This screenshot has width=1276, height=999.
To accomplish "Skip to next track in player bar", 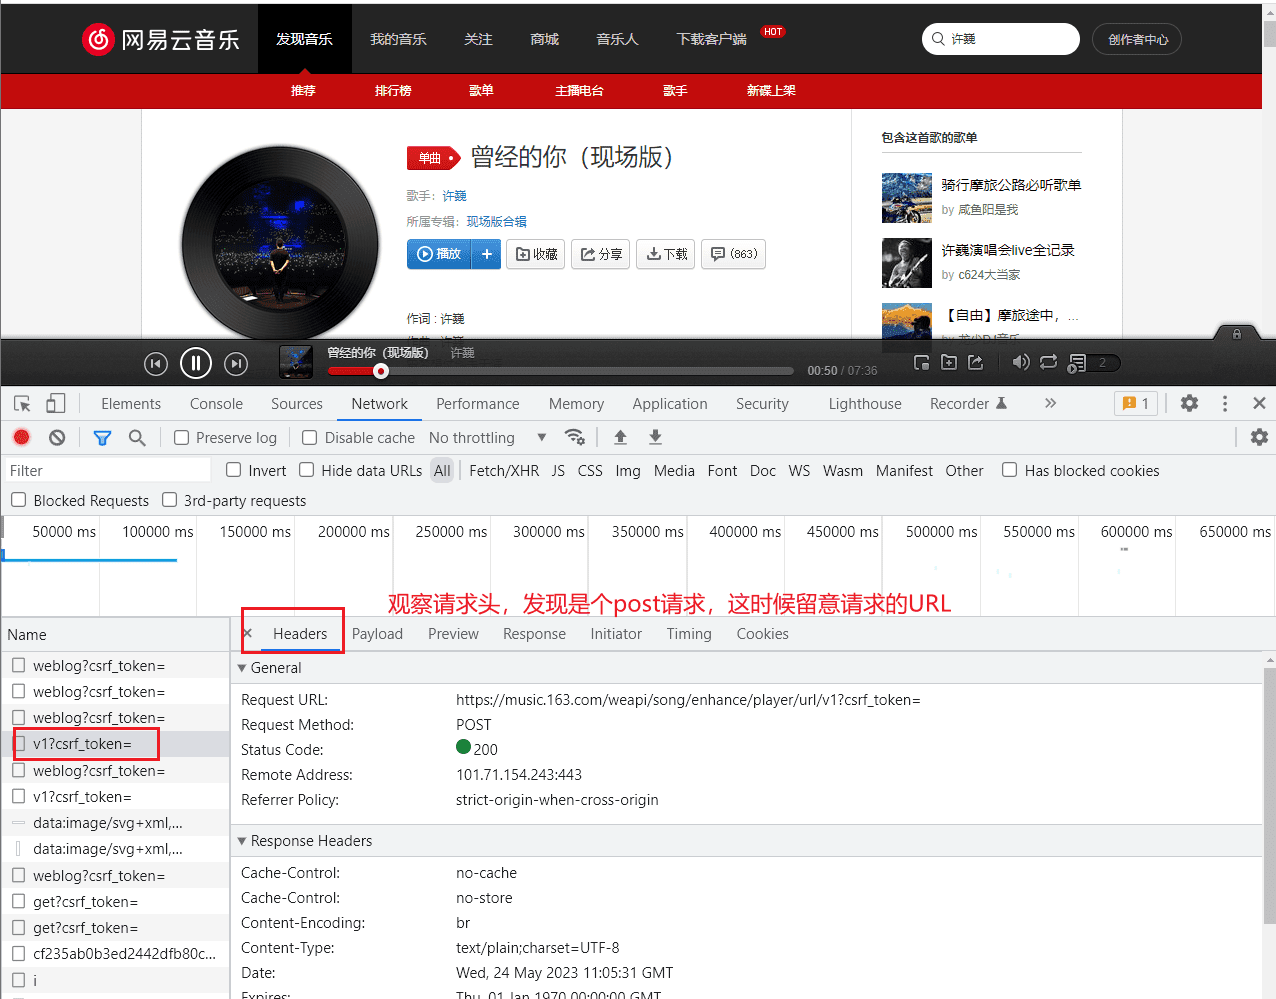I will [236, 364].
